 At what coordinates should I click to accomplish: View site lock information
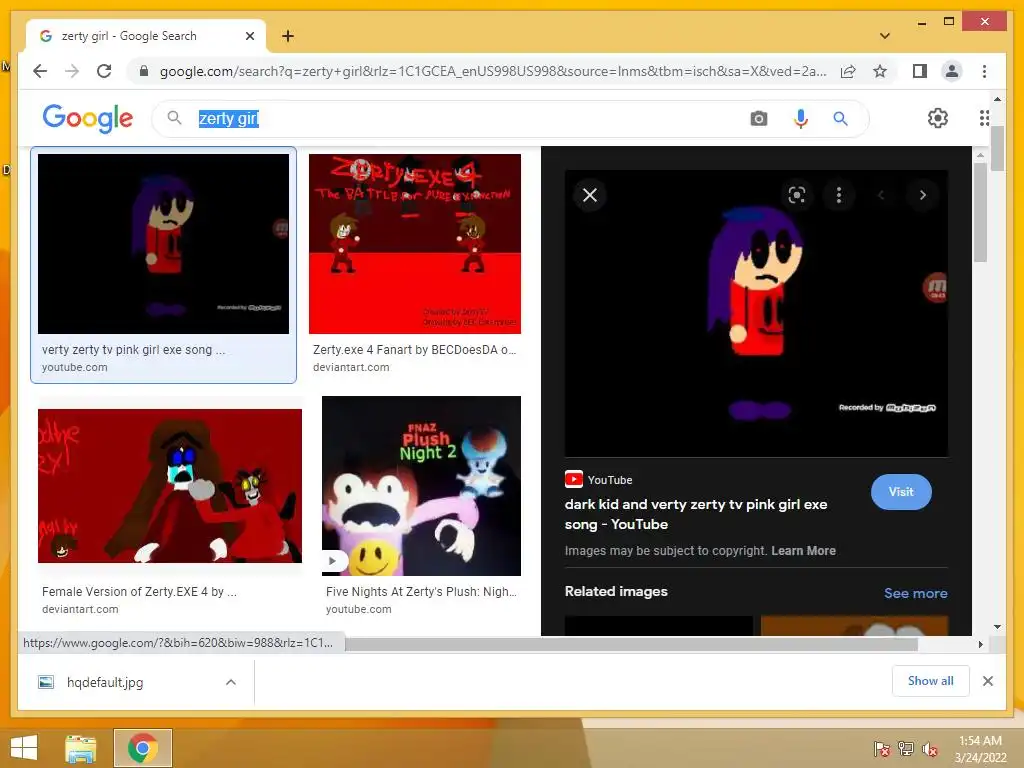pos(144,71)
